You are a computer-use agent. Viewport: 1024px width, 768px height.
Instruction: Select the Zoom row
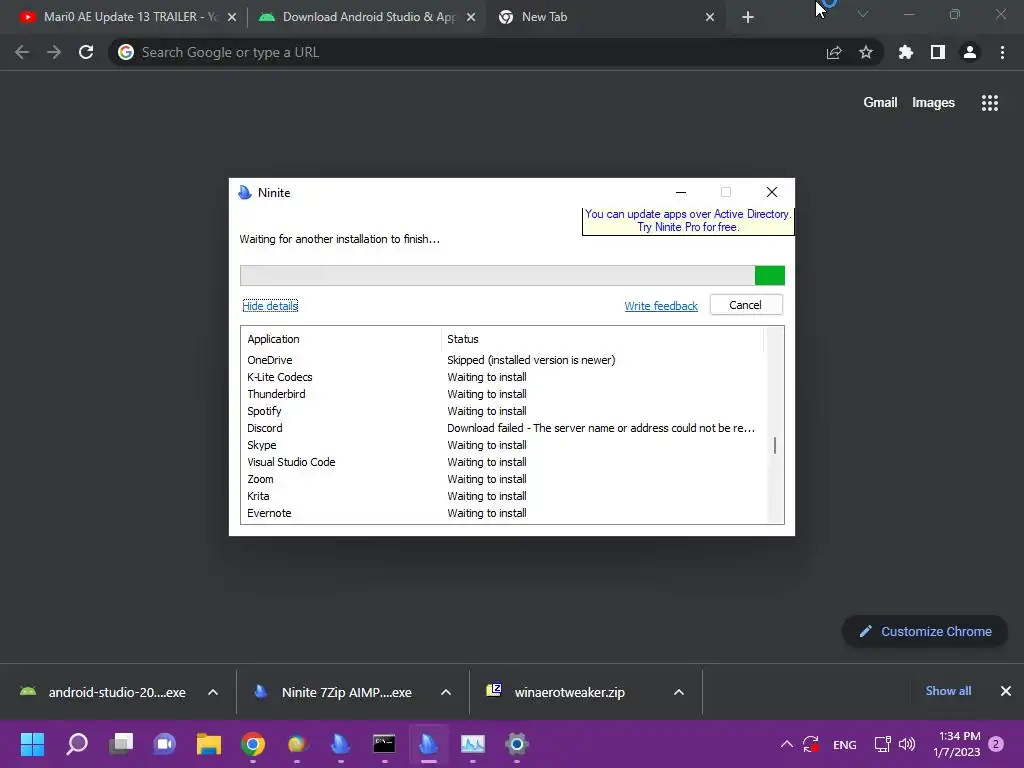coord(502,479)
